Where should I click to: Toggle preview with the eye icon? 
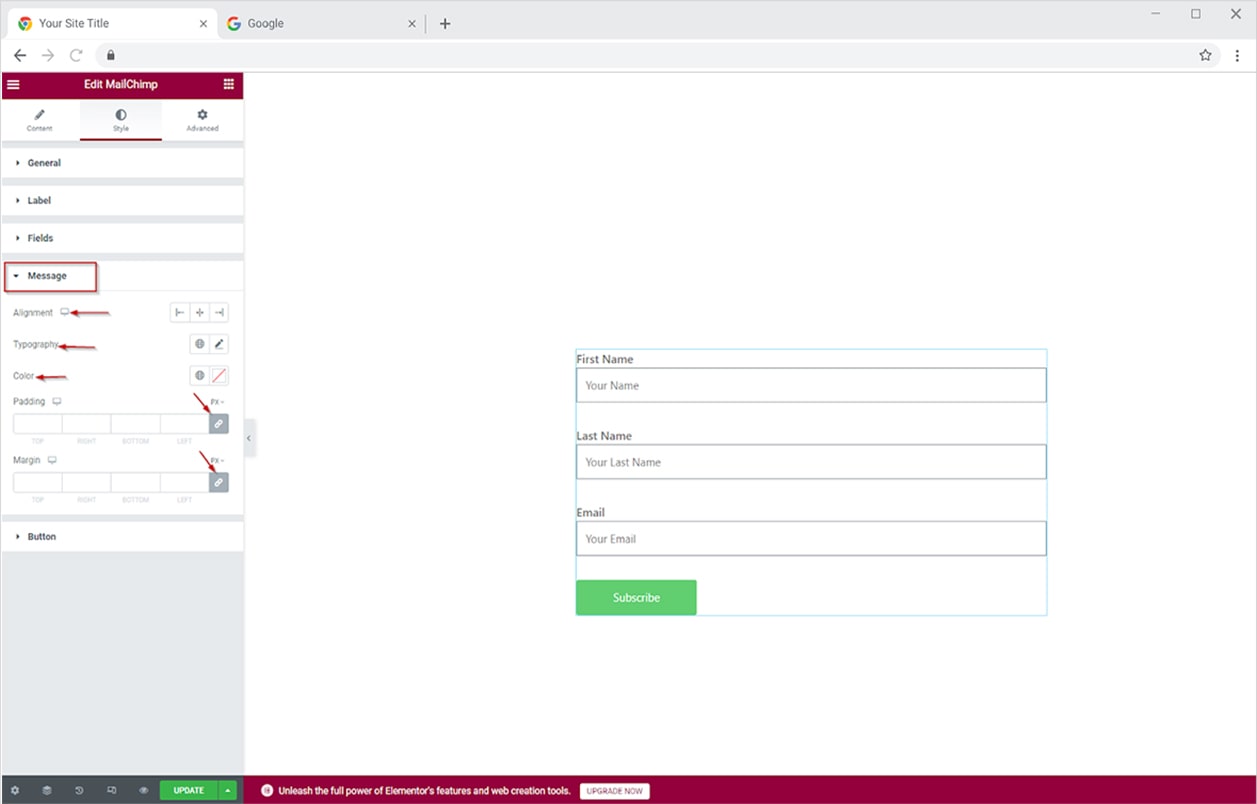tap(143, 790)
